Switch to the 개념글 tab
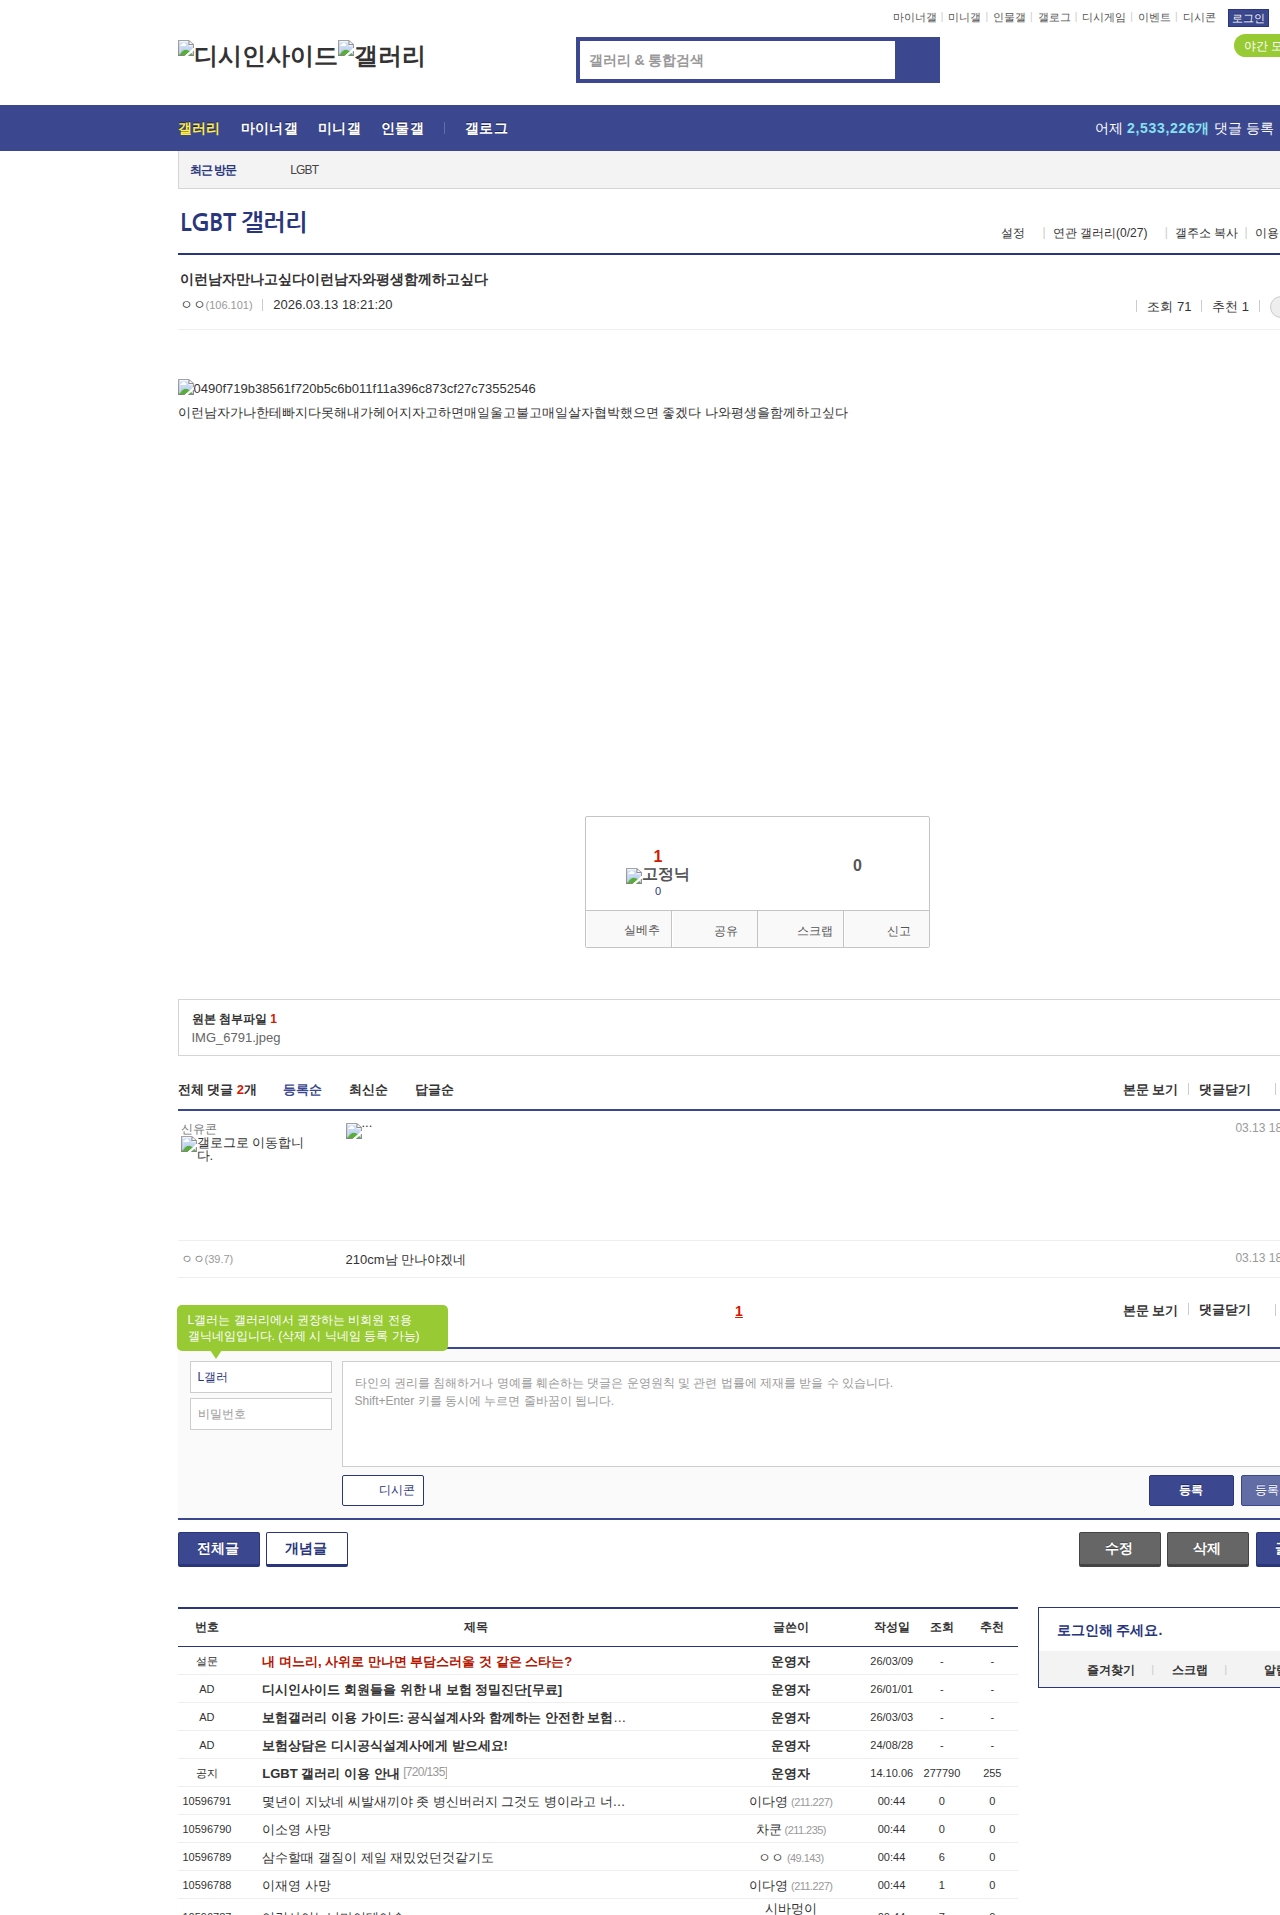 click(306, 1548)
